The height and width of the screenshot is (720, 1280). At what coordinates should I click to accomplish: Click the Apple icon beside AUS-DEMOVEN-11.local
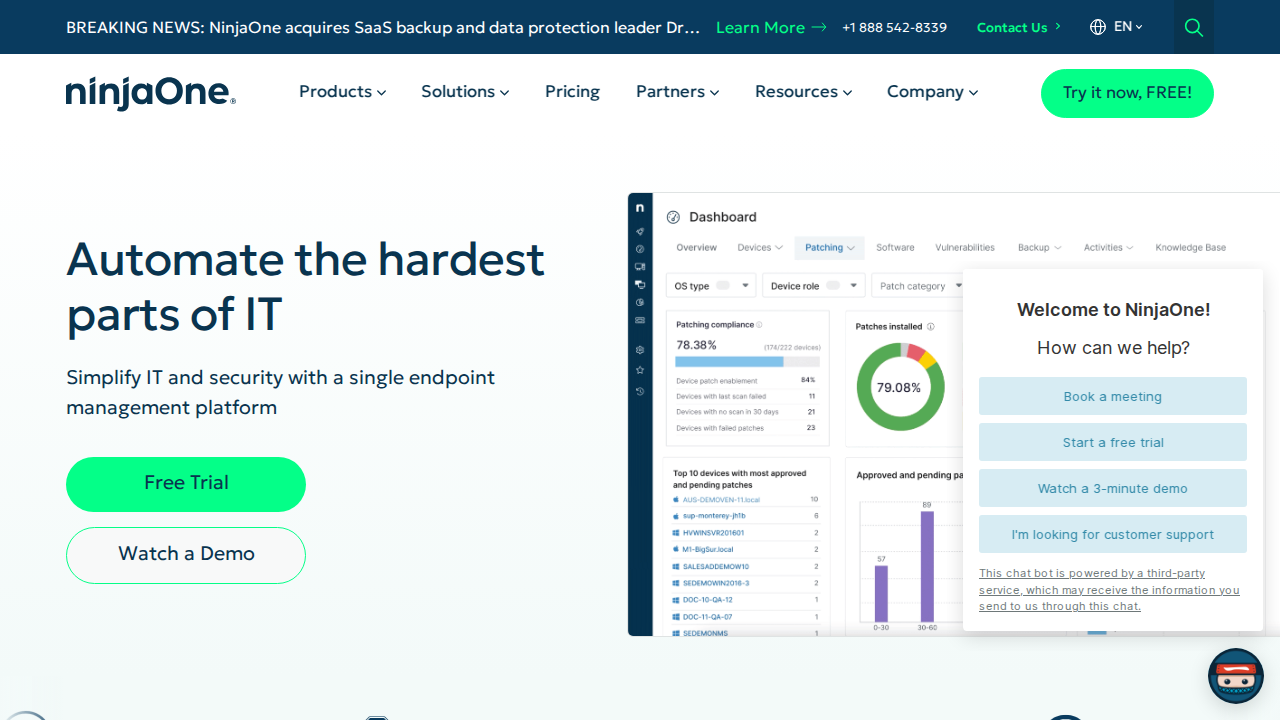pos(676,499)
